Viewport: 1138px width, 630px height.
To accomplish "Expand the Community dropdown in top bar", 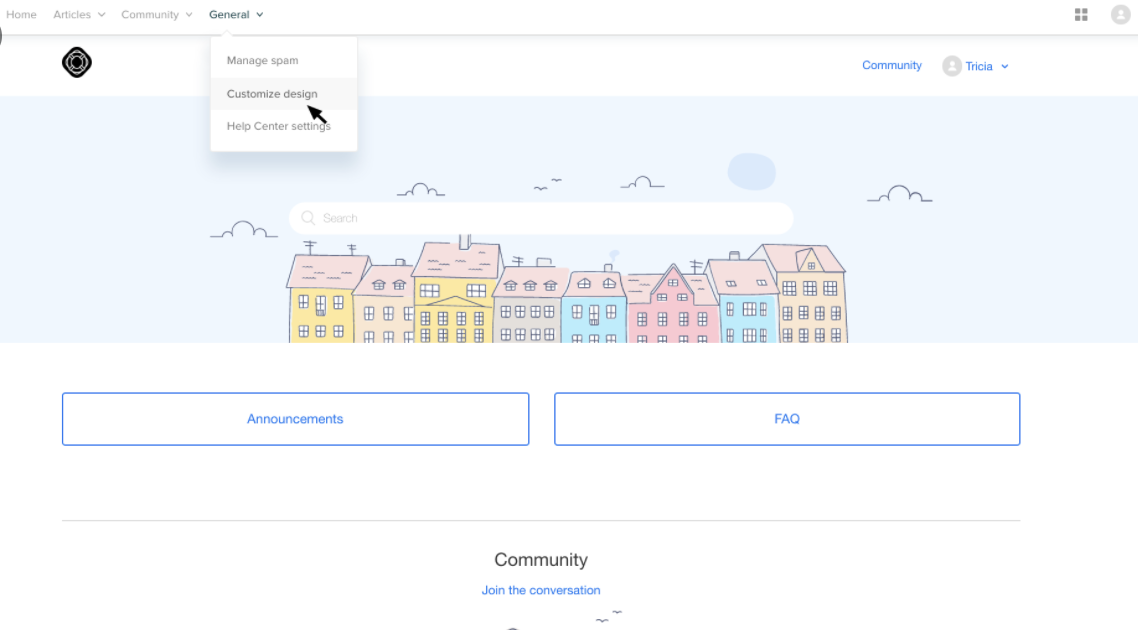I will tap(157, 15).
